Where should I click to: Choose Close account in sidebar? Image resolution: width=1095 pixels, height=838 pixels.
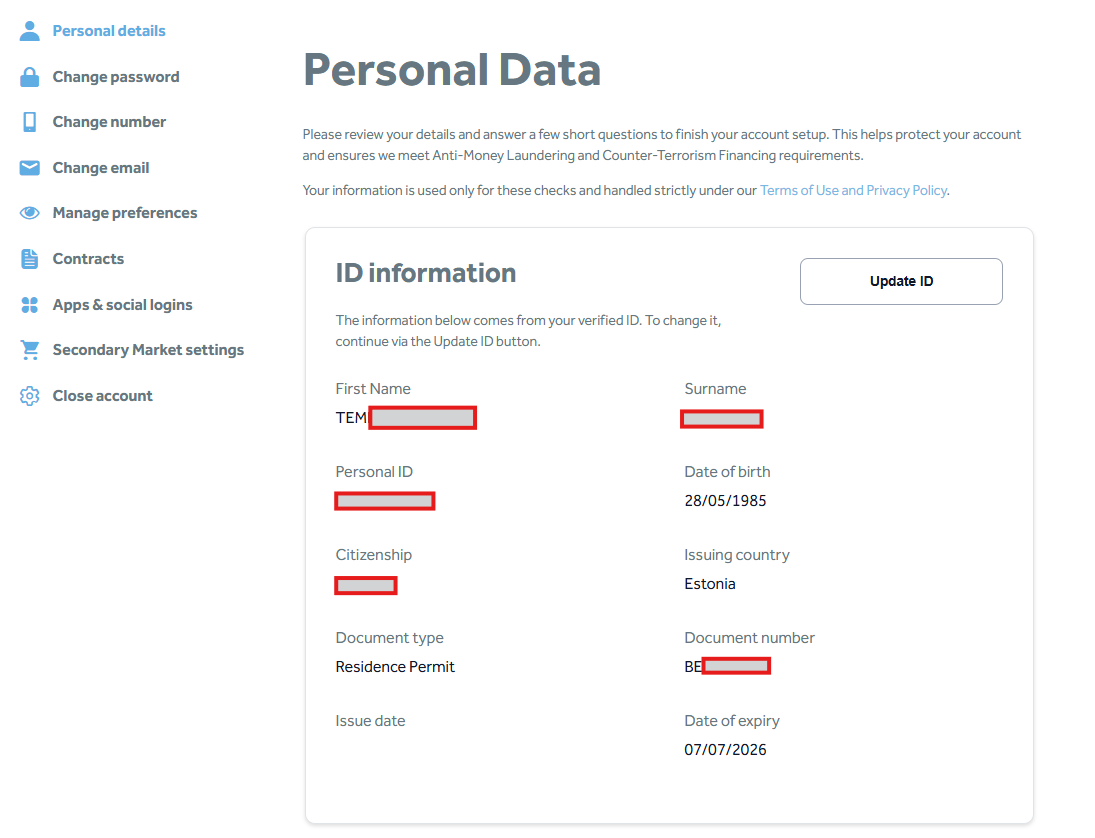click(x=102, y=396)
